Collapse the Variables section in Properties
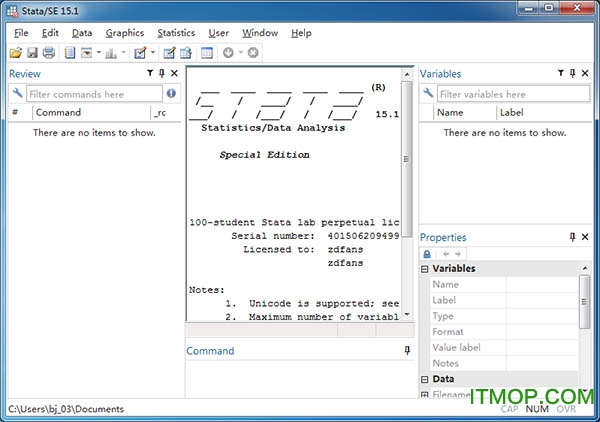 (x=425, y=269)
